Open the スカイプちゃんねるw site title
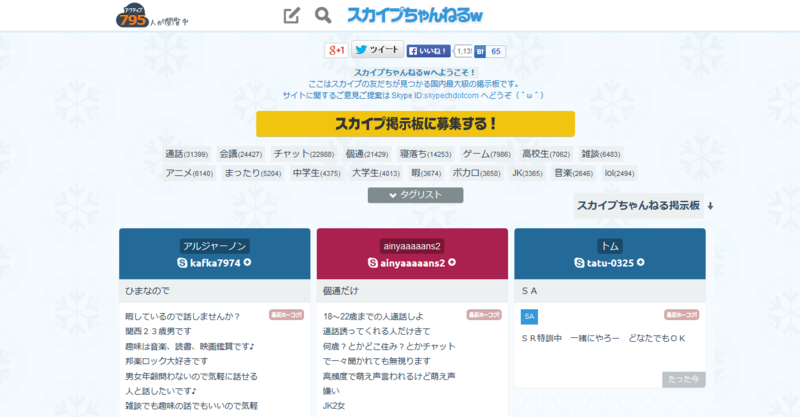This screenshot has height=417, width=800. tap(415, 15)
